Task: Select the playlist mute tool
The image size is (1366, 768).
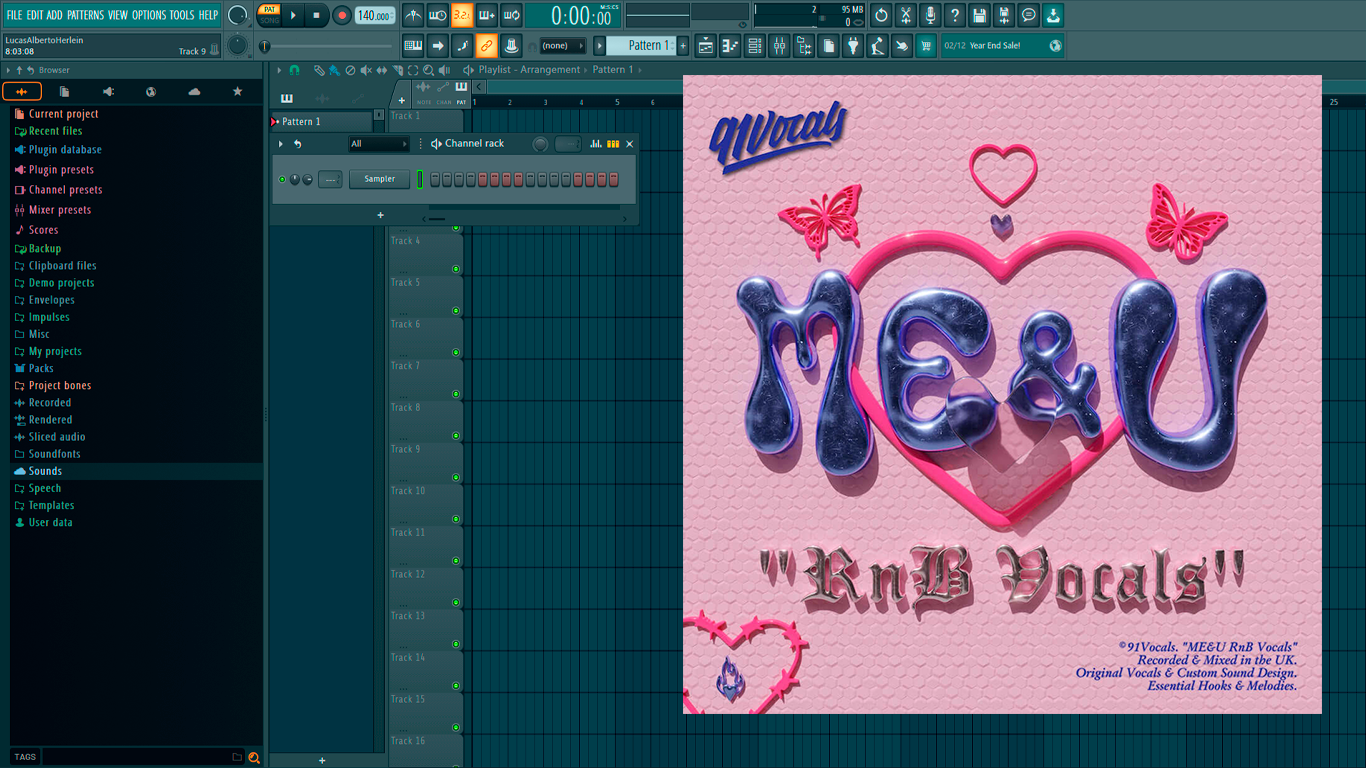Action: click(x=366, y=70)
